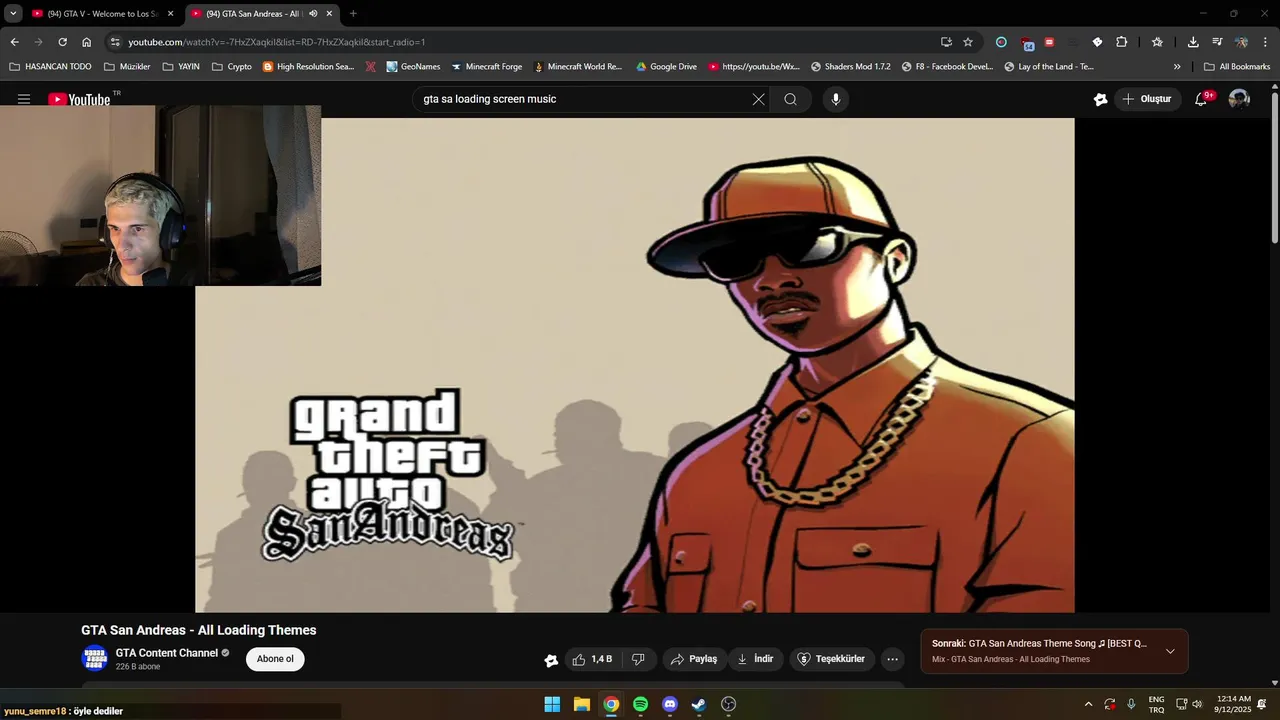This screenshot has height=720, width=1280.
Task: Open the GeoNames bookmark
Action: click(x=413, y=67)
